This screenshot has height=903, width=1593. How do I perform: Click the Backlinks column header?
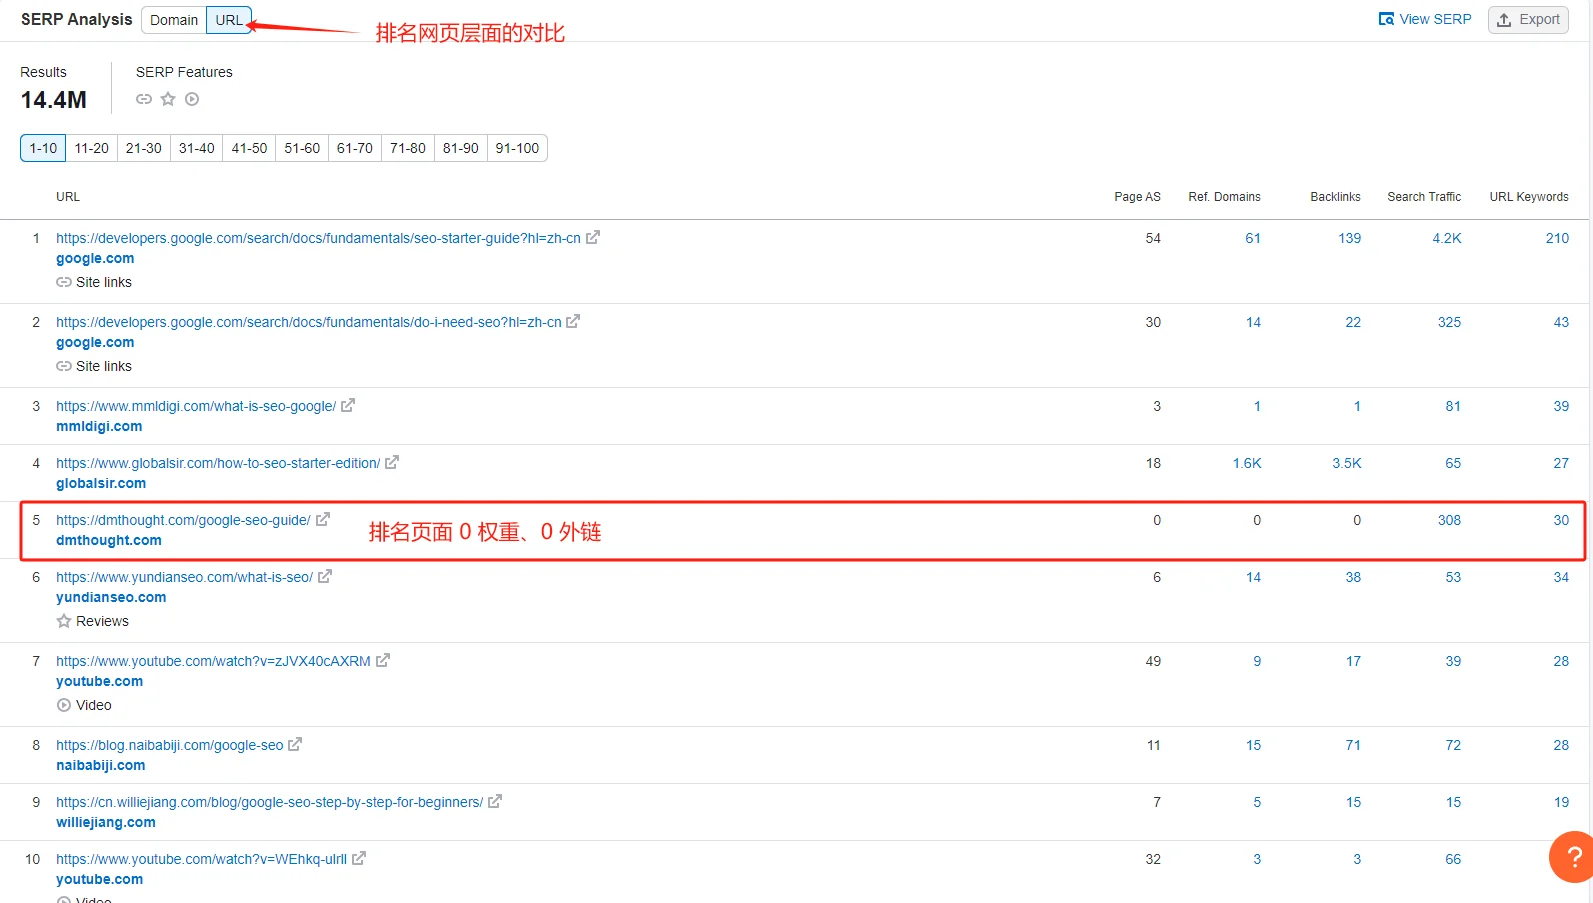pyautogui.click(x=1335, y=197)
